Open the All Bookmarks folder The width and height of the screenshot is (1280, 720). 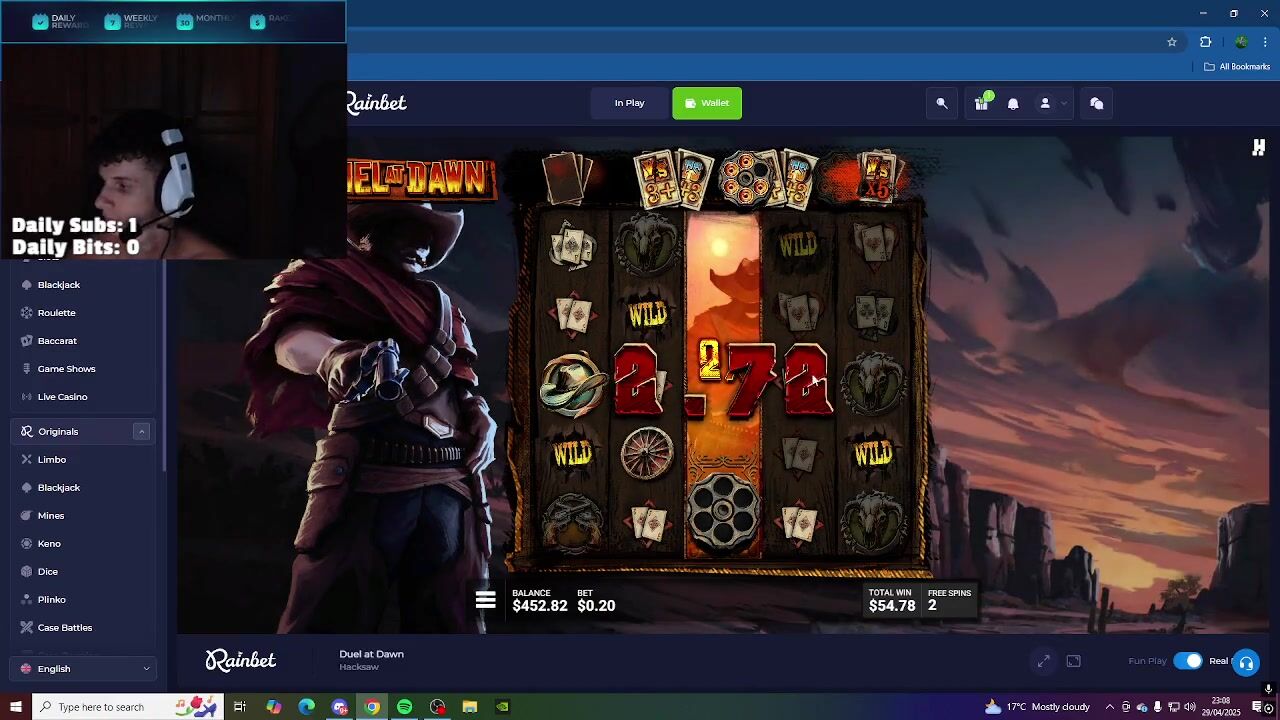click(1237, 67)
